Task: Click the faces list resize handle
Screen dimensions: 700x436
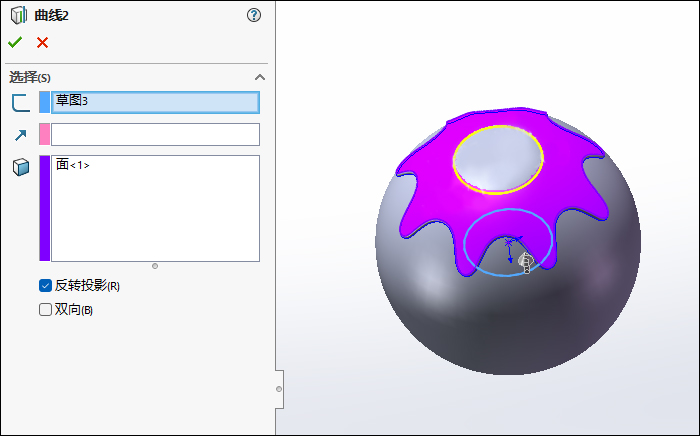Action: pyautogui.click(x=154, y=266)
